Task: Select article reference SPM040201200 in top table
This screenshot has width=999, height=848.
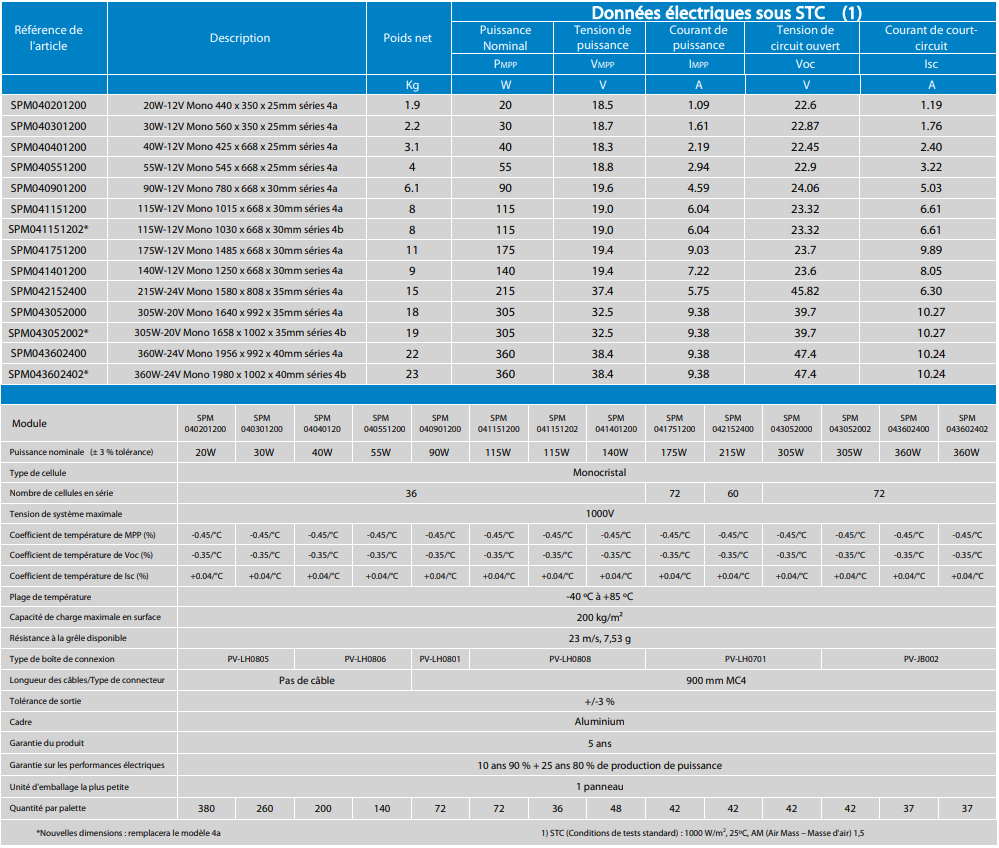Action: [48, 105]
